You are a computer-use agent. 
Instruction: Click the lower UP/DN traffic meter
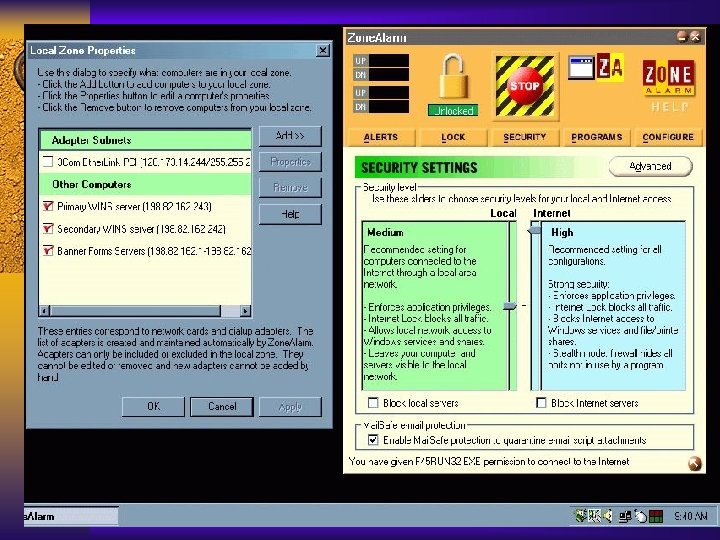tap(381, 99)
